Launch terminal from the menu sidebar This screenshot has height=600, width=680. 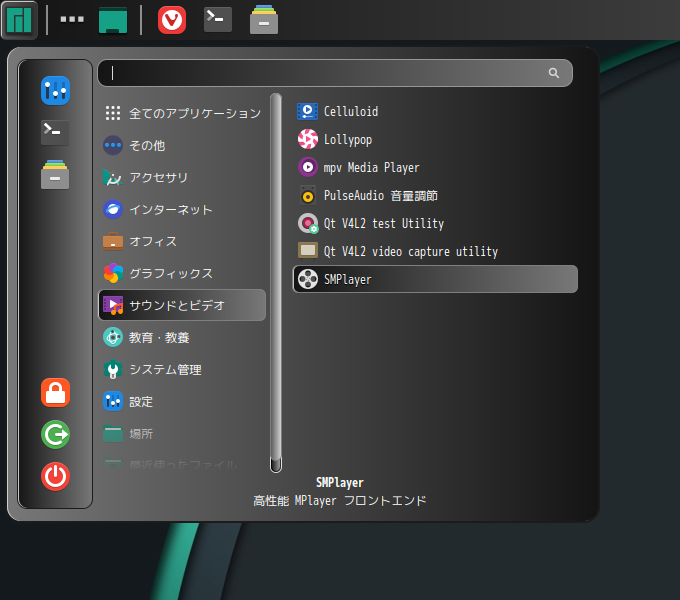tap(55, 132)
